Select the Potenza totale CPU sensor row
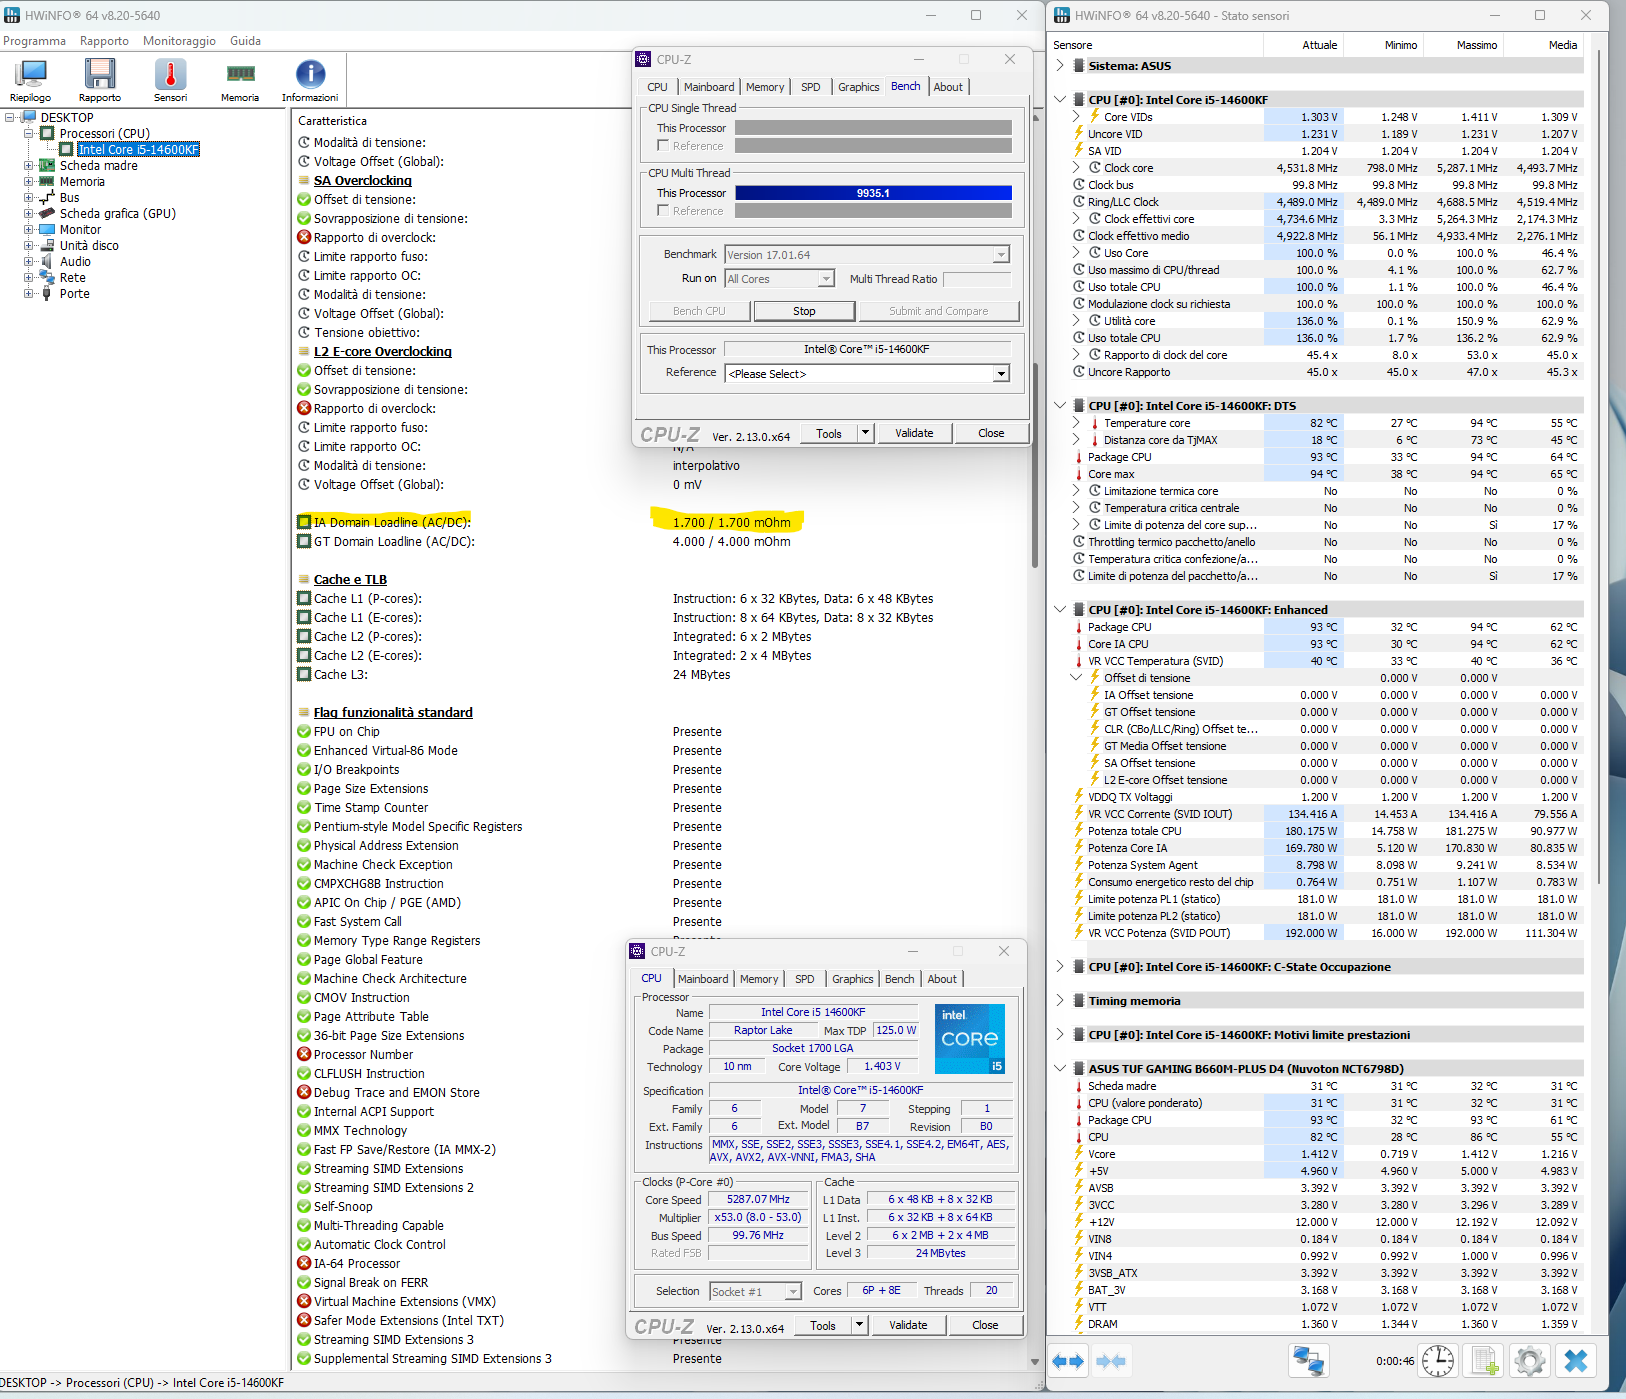 tap(1327, 831)
